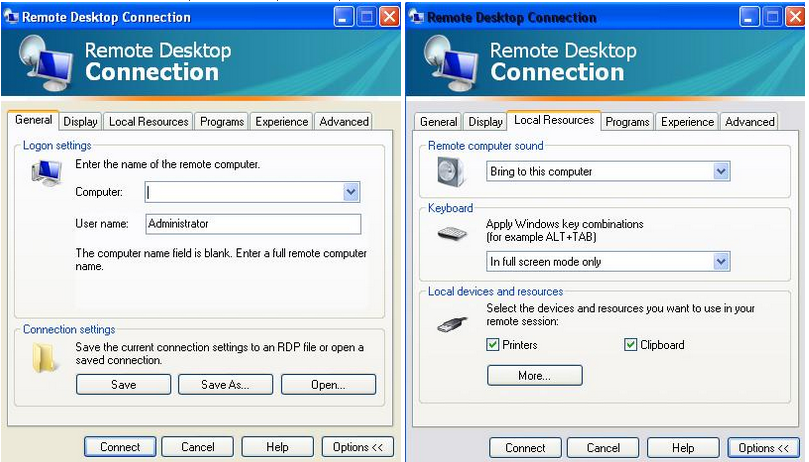
Task: Click the Save As... button
Action: 225,385
